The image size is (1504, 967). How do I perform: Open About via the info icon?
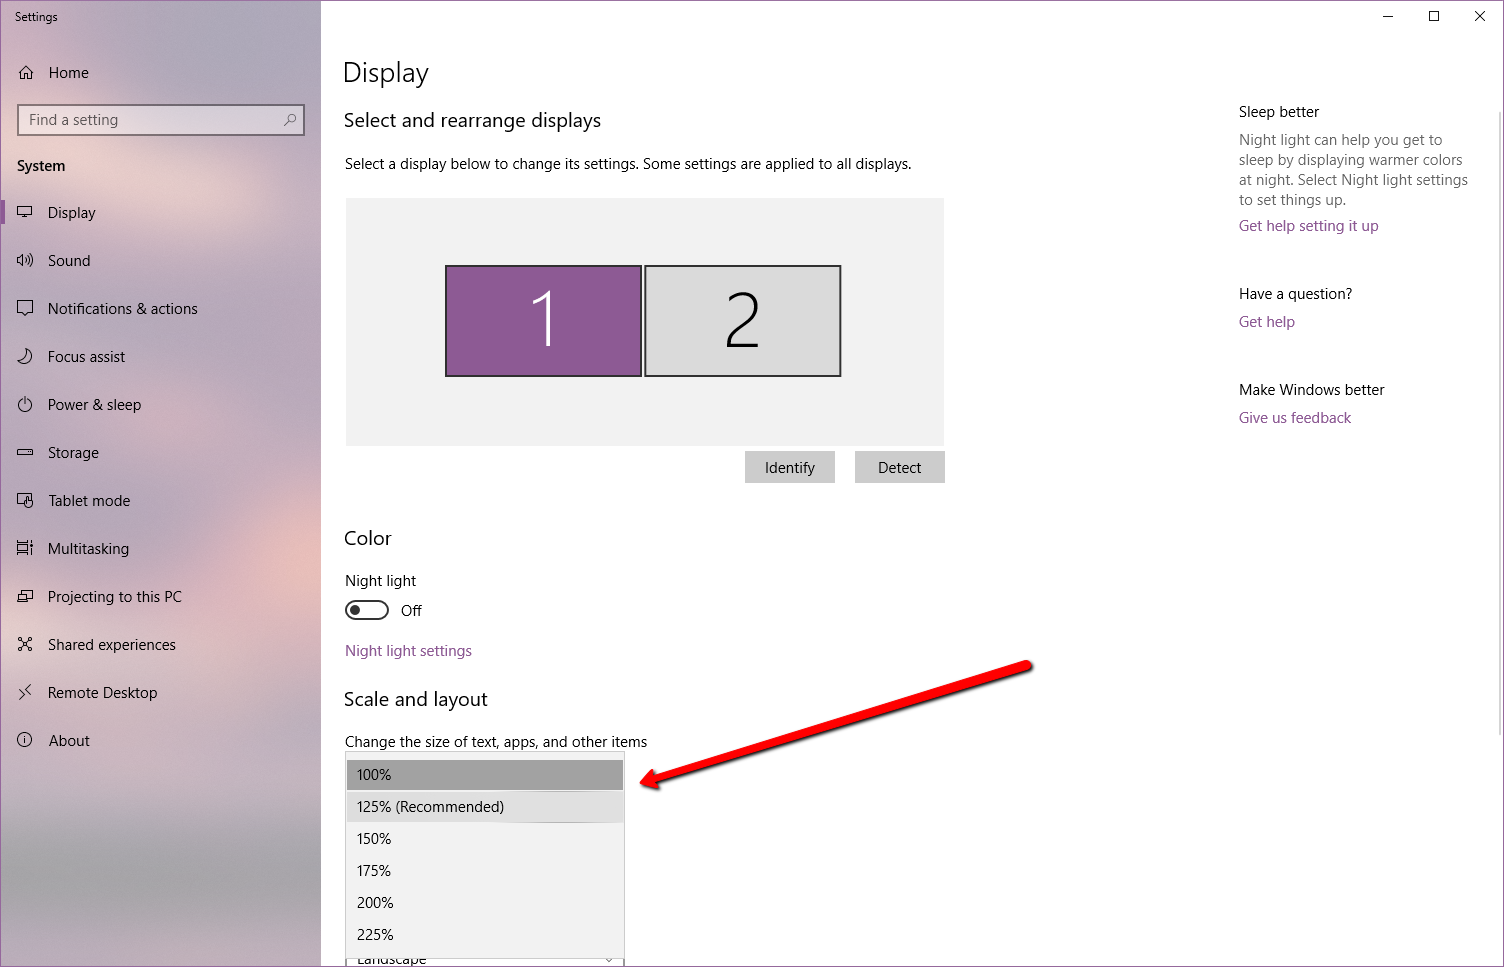pyautogui.click(x=25, y=741)
